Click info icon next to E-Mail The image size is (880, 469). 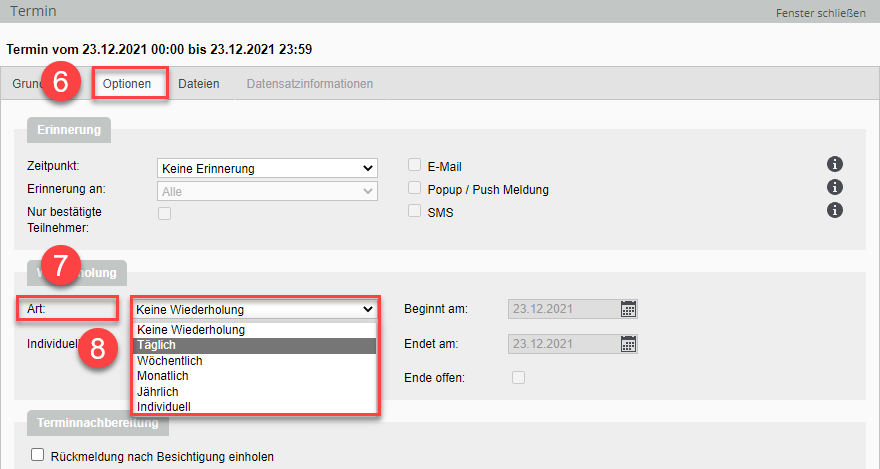[x=835, y=165]
